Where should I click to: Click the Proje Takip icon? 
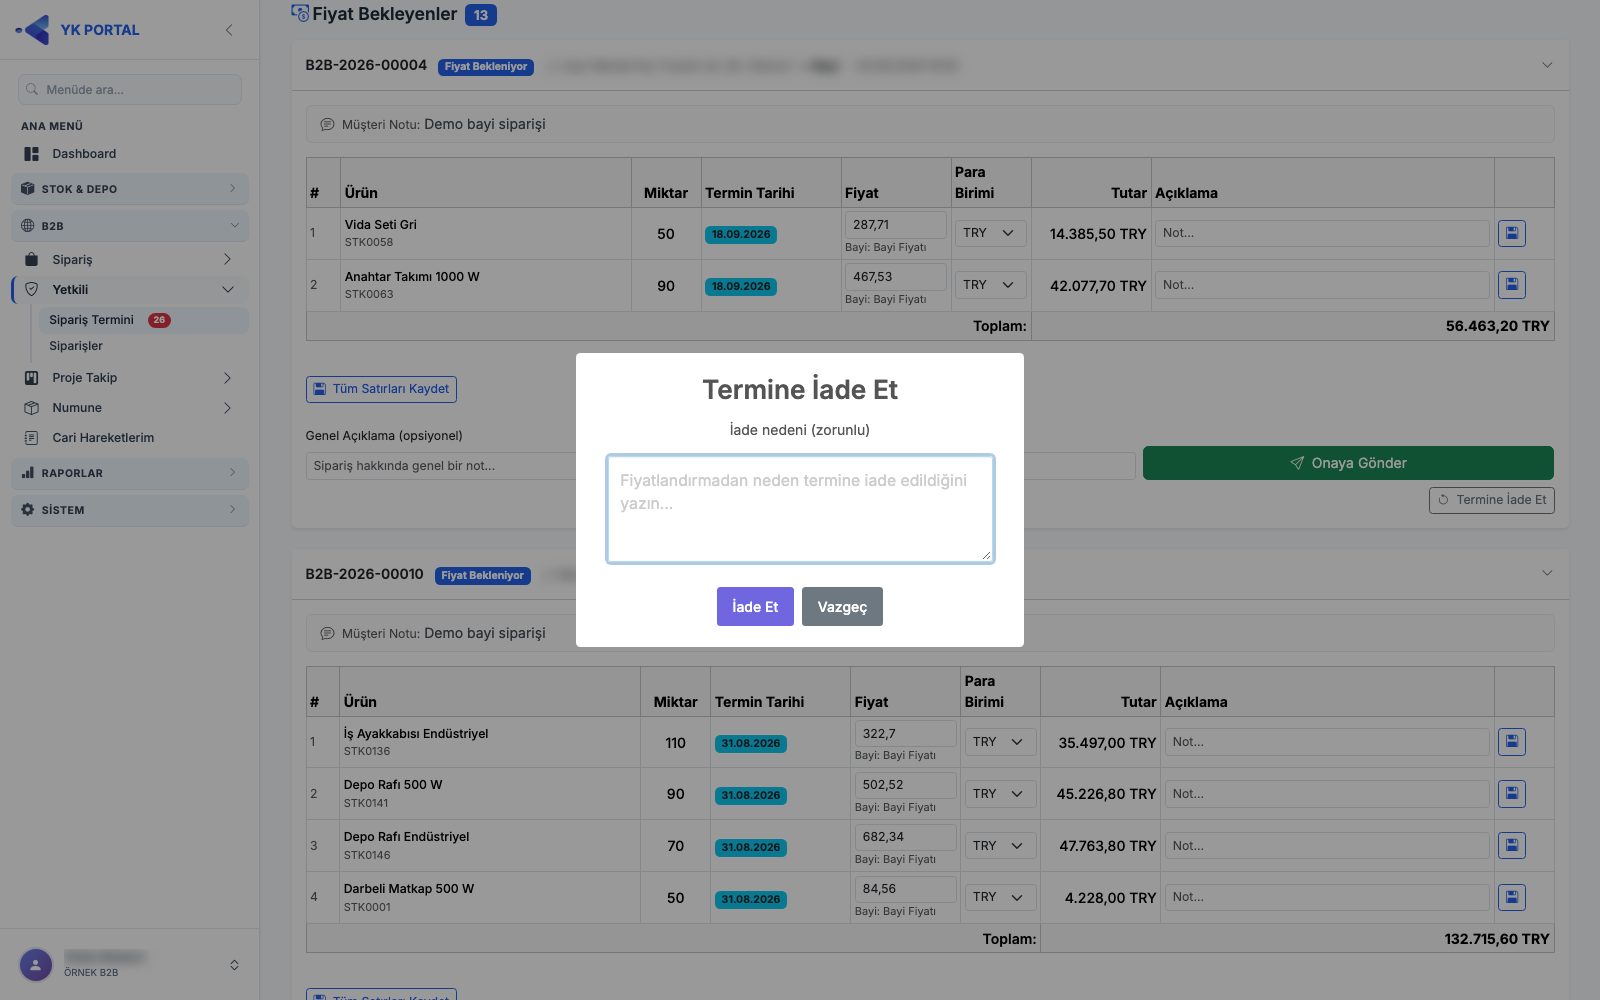(x=31, y=378)
